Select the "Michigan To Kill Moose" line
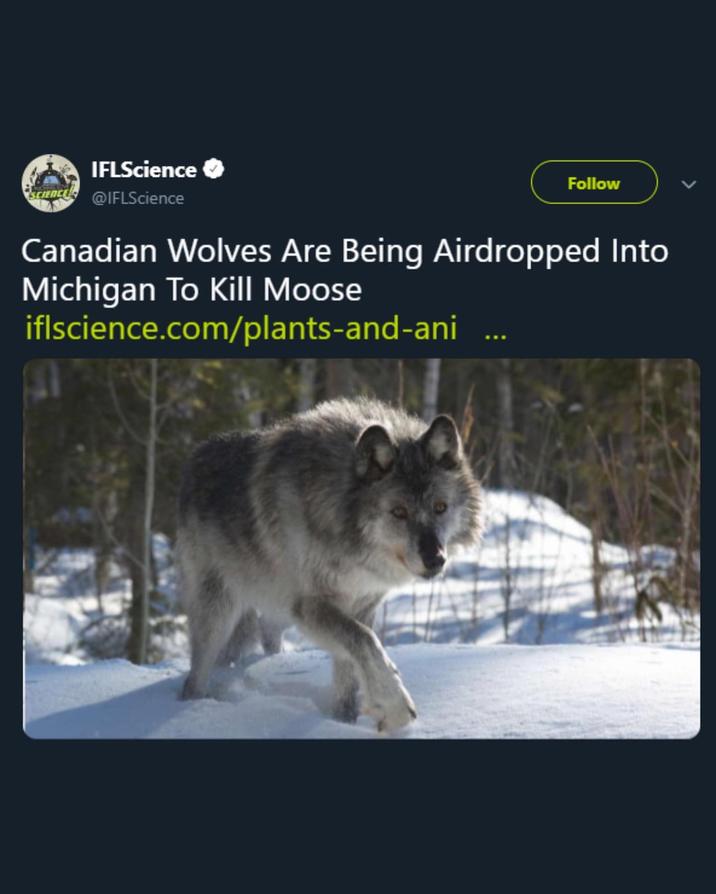This screenshot has height=894, width=716. click(x=191, y=290)
